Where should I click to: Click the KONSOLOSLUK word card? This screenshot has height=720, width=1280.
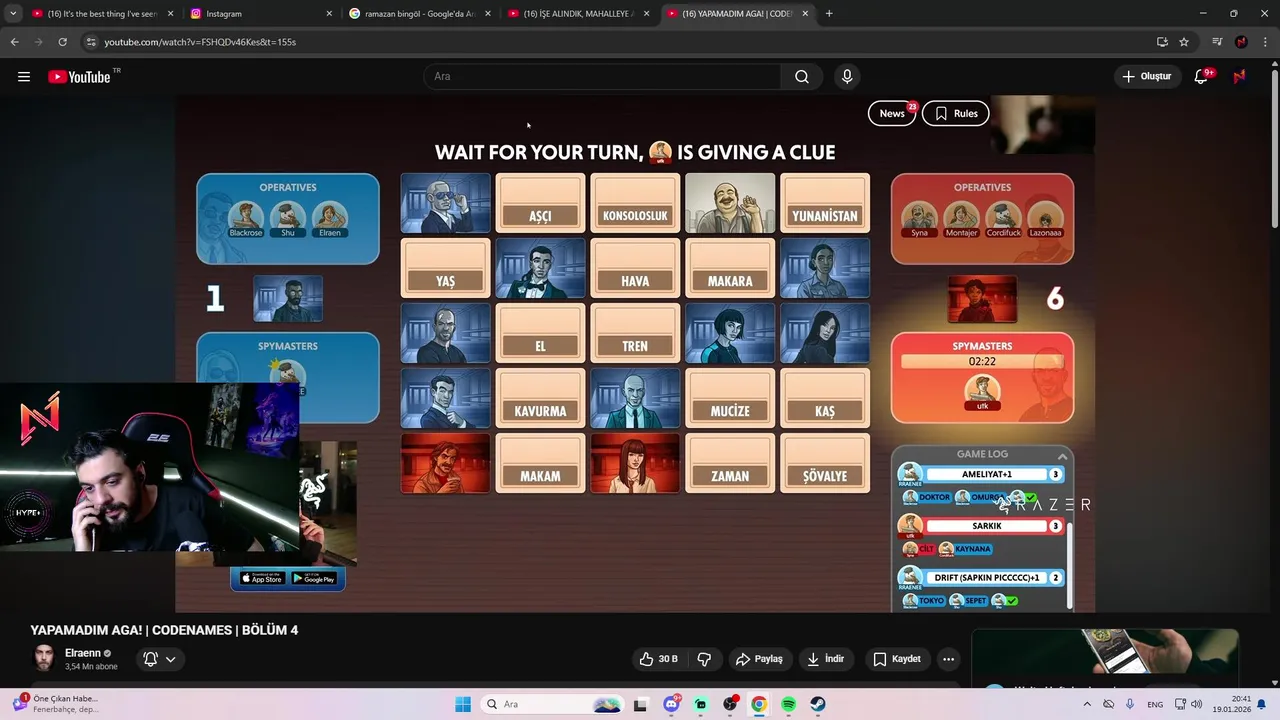(x=635, y=204)
